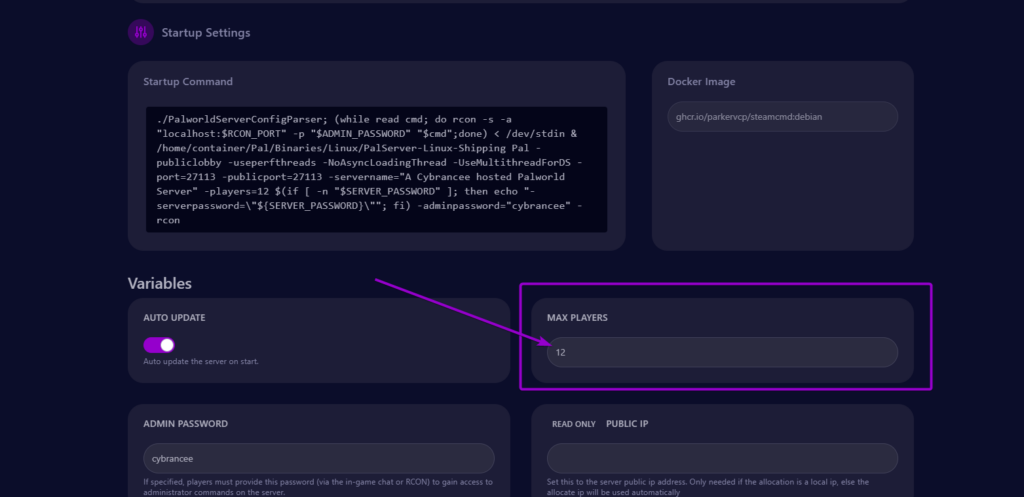
Task: Toggle the Auto Update switch
Action: (159, 345)
